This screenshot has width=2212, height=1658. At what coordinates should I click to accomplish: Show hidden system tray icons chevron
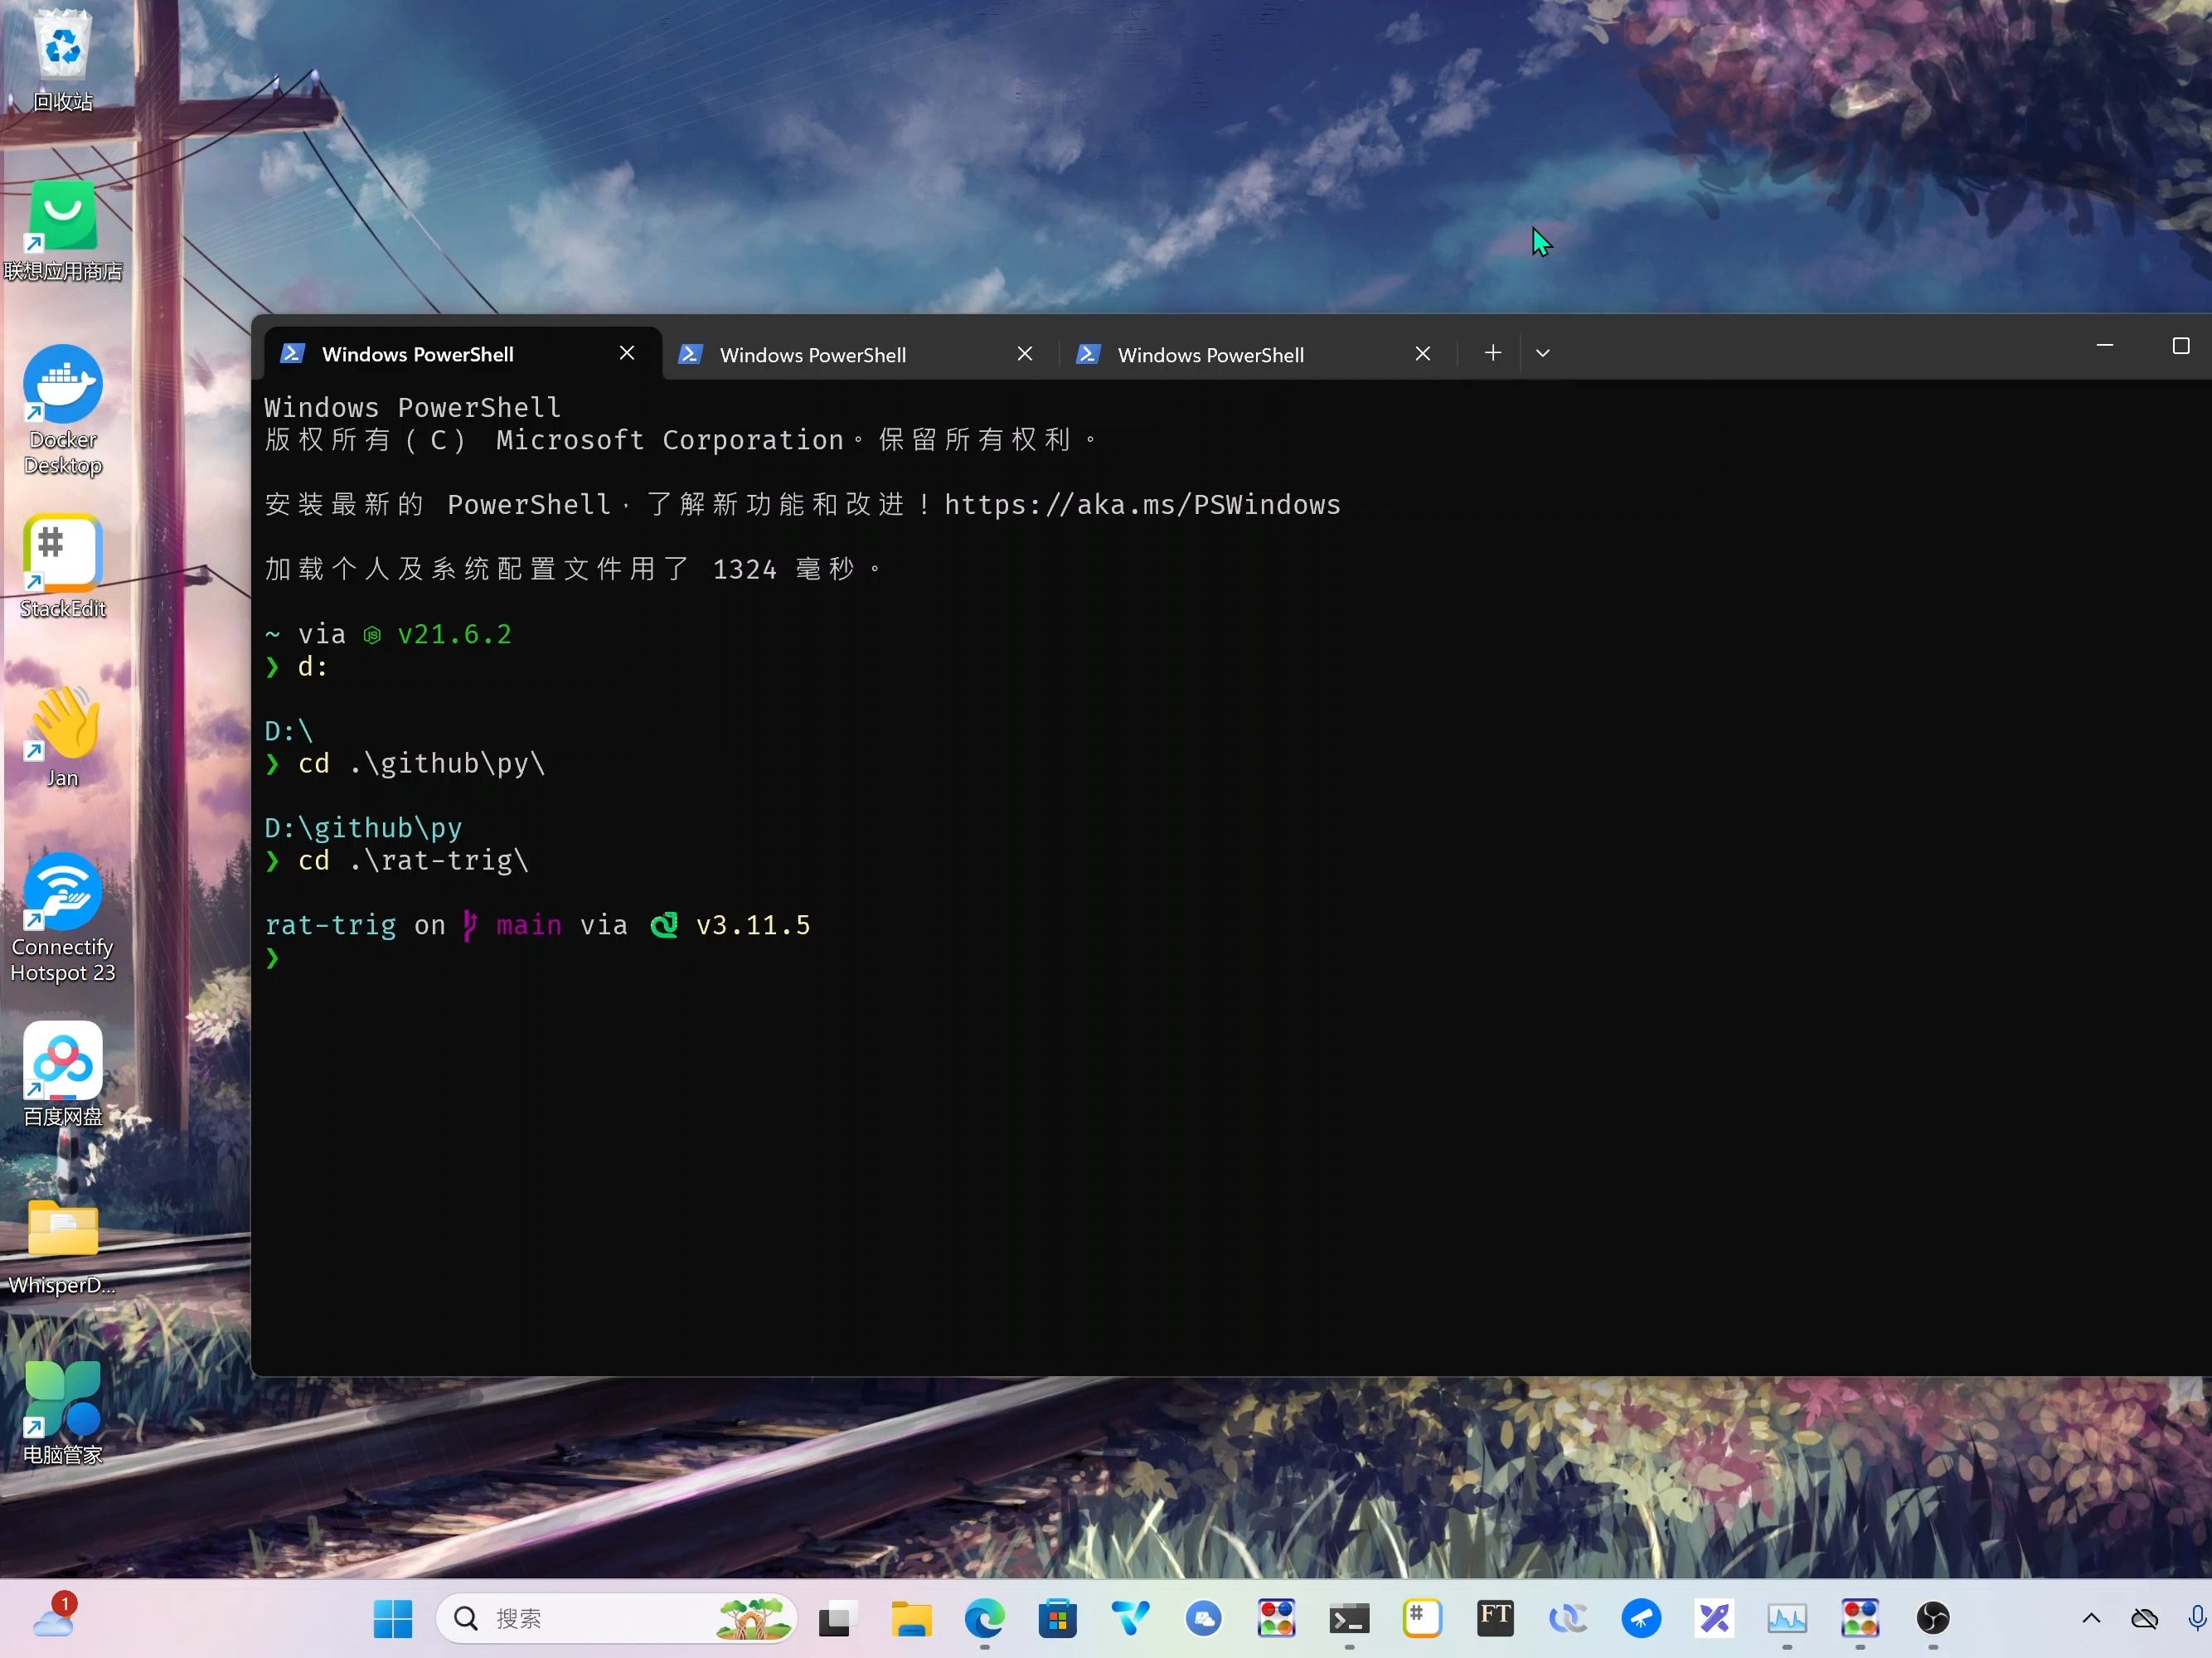[x=2090, y=1618]
